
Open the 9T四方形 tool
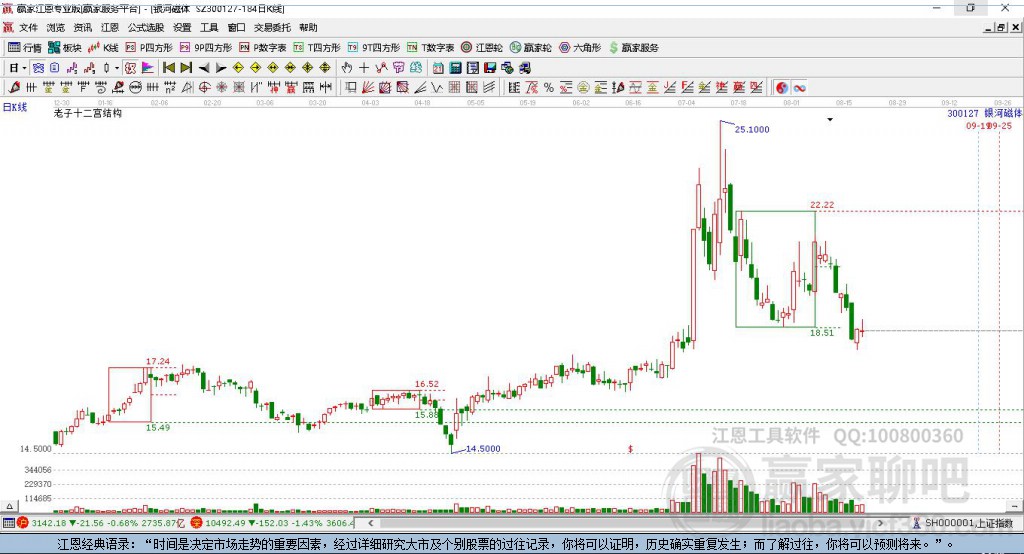click(x=374, y=48)
